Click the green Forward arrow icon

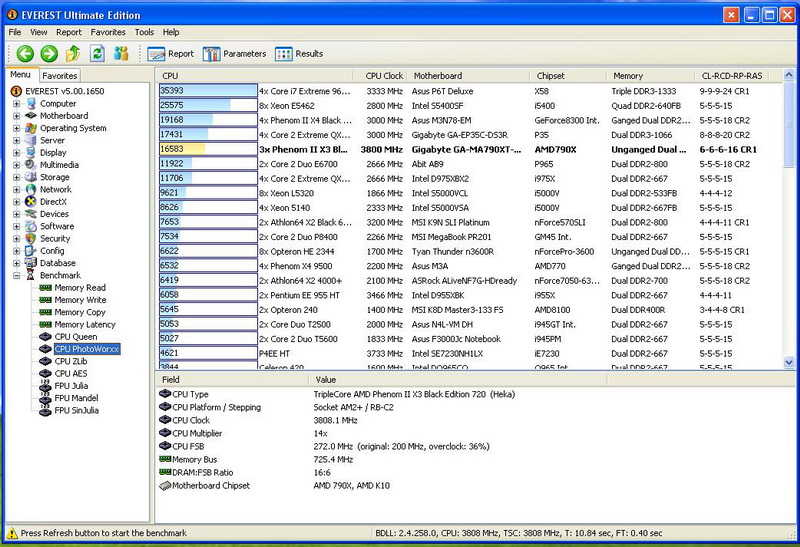pos(49,54)
